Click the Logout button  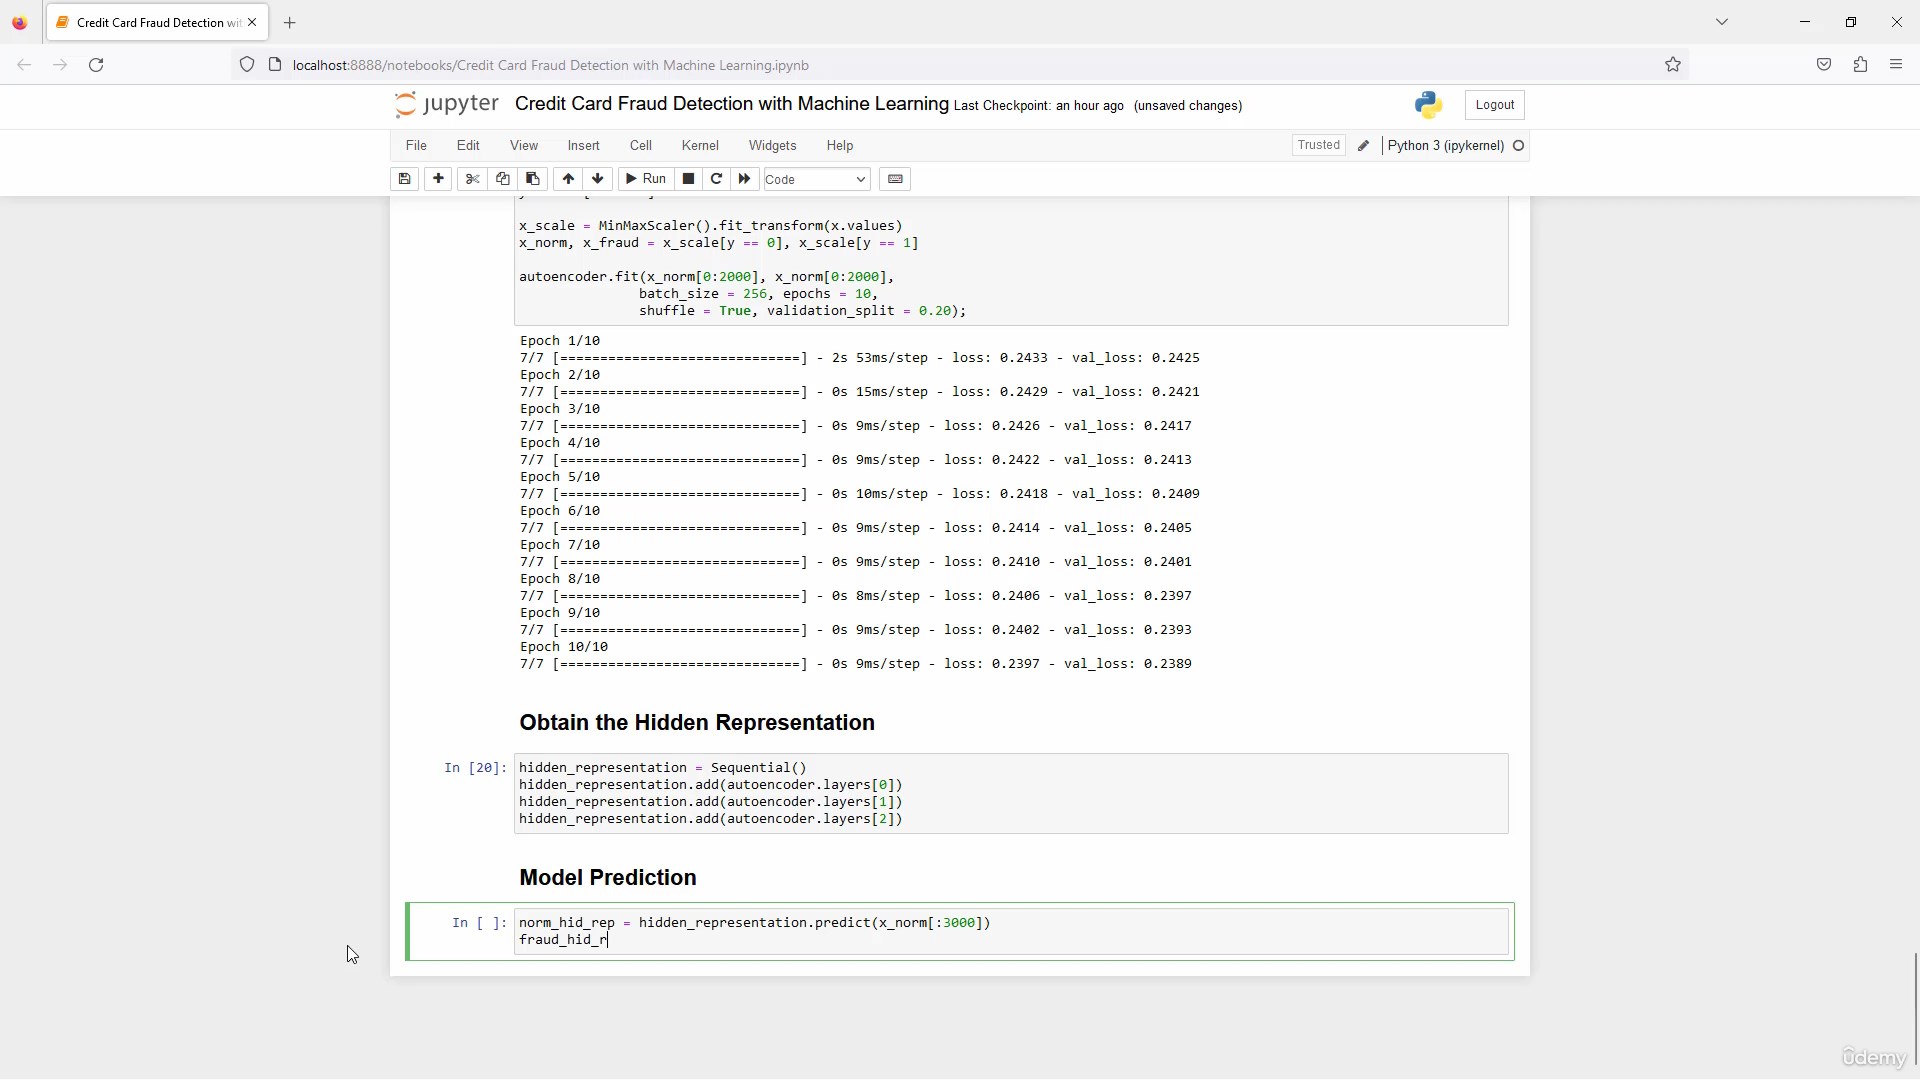[x=1494, y=105]
